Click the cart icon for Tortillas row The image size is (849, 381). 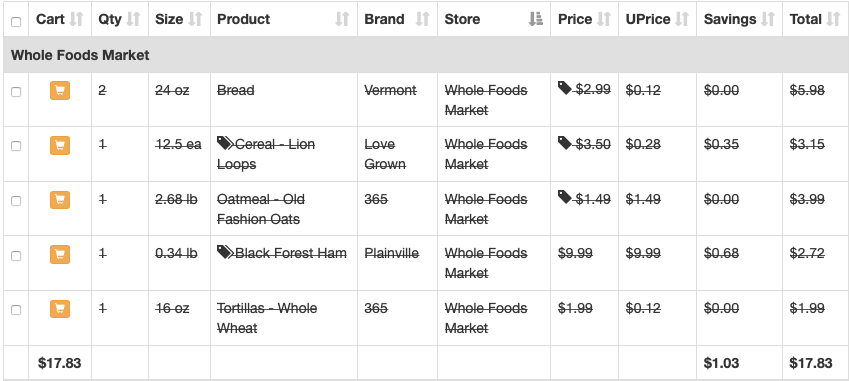pos(60,309)
